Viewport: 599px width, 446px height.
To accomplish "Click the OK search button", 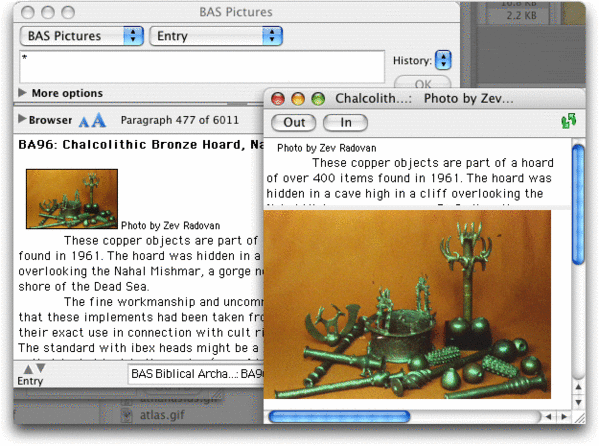I will 423,83.
